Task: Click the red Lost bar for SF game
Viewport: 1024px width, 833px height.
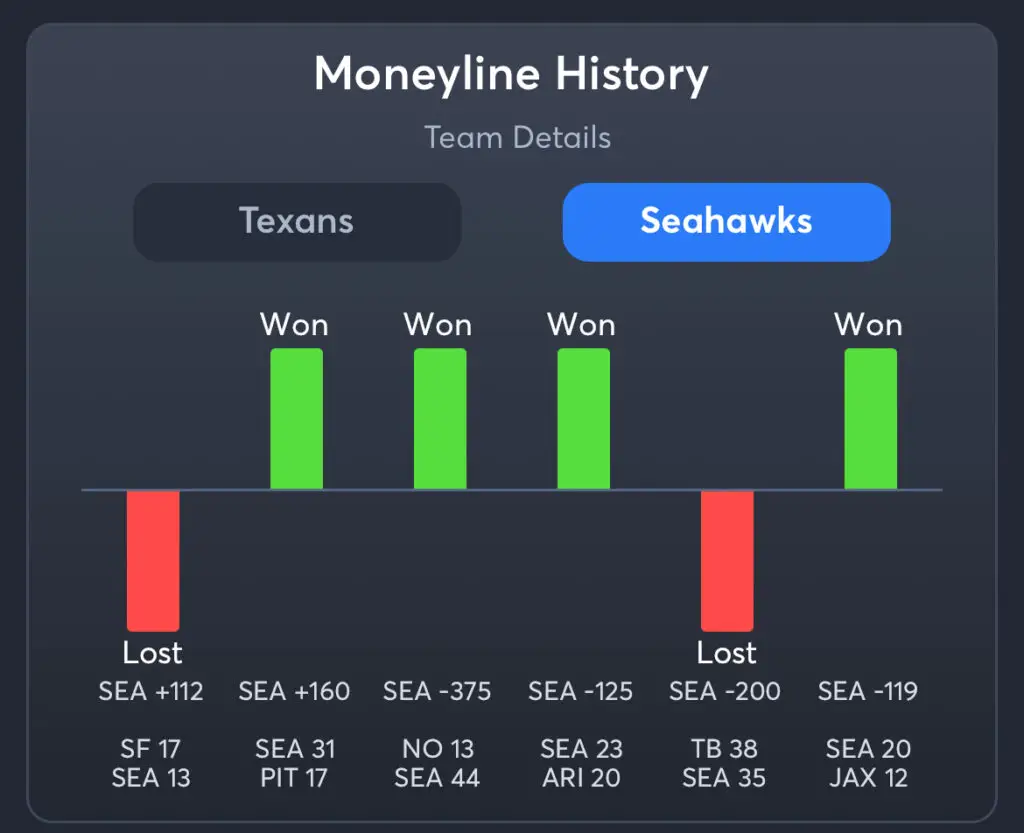Action: 153,560
